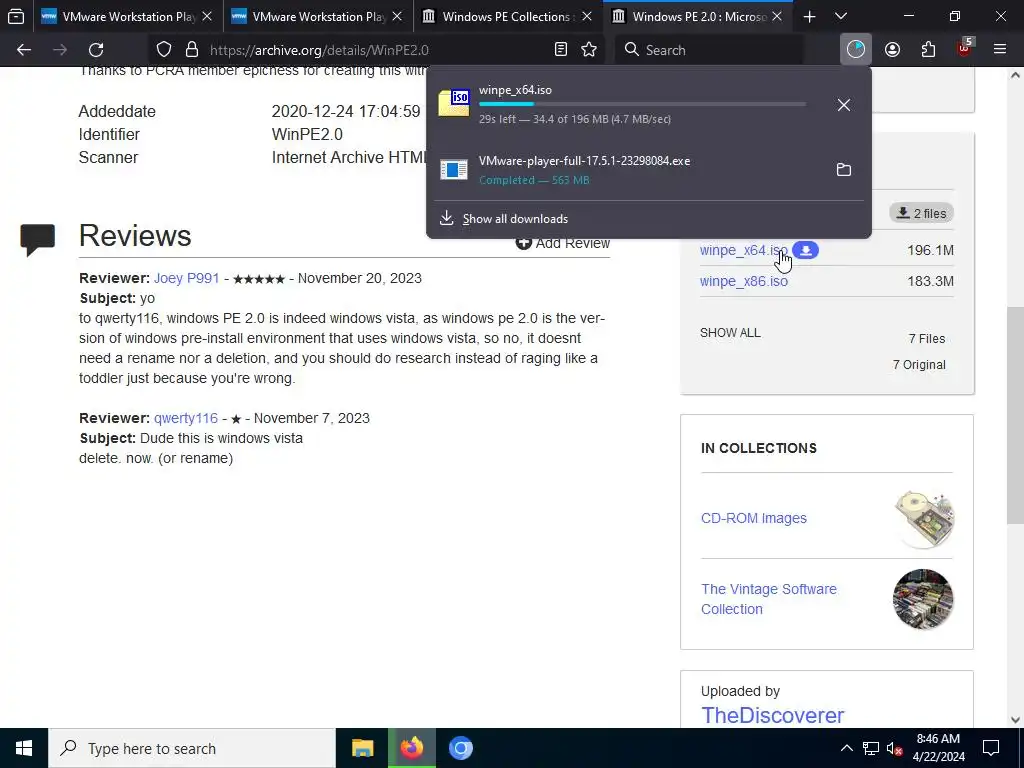The width and height of the screenshot is (1024, 768).
Task: Click the muted volume tray icon
Action: tap(895, 748)
